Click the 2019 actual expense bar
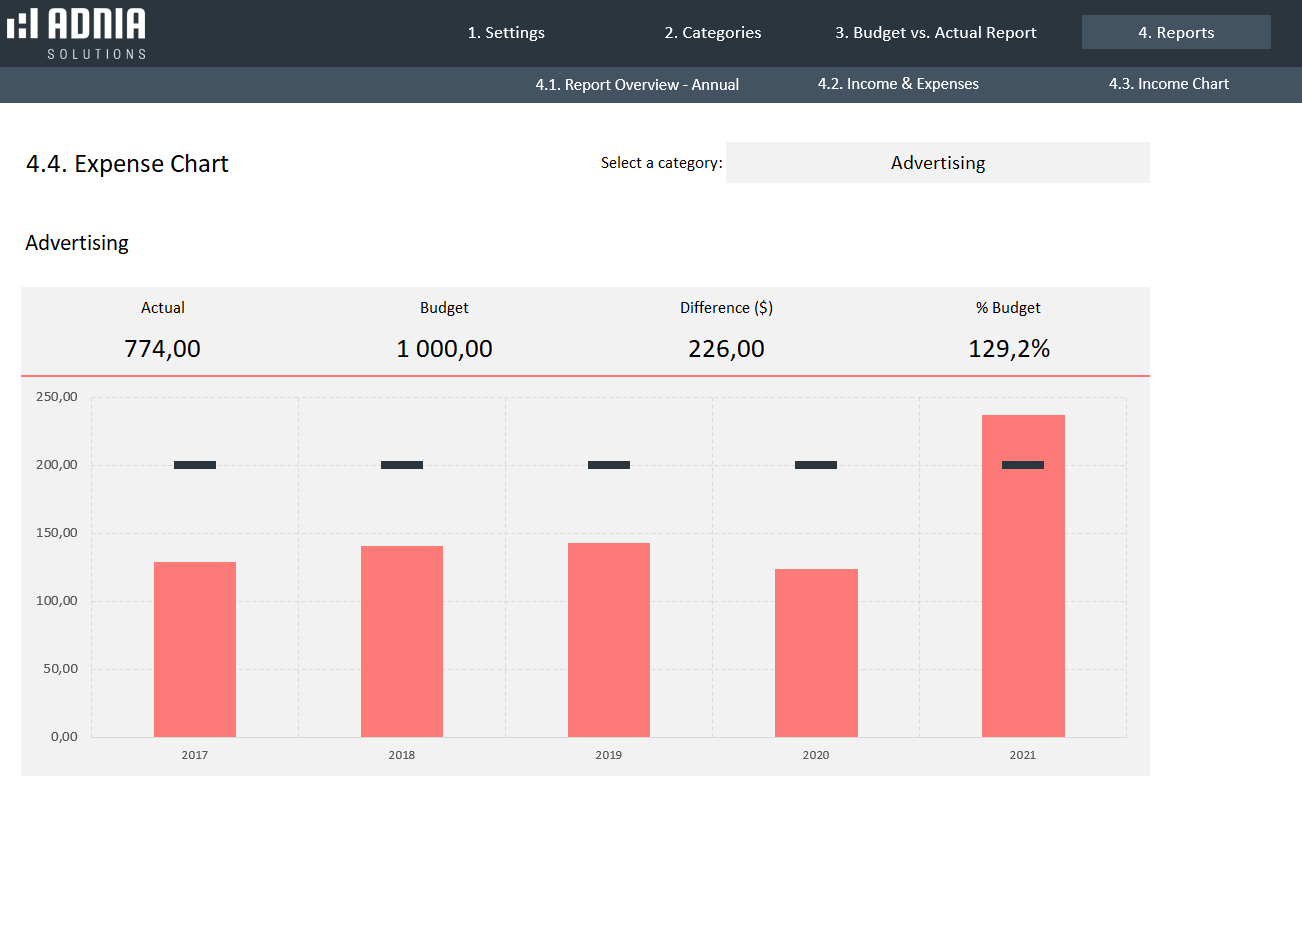 pyautogui.click(x=609, y=640)
